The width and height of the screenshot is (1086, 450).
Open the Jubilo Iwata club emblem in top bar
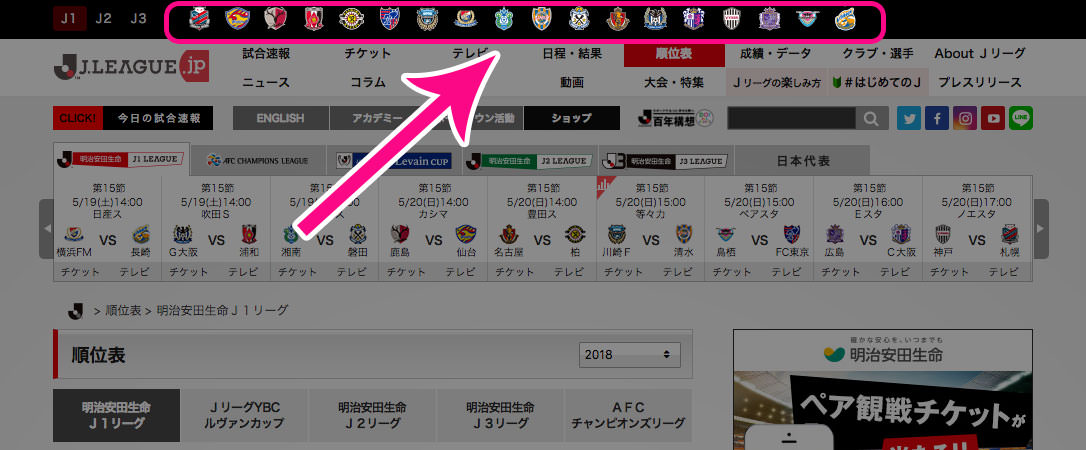point(580,19)
